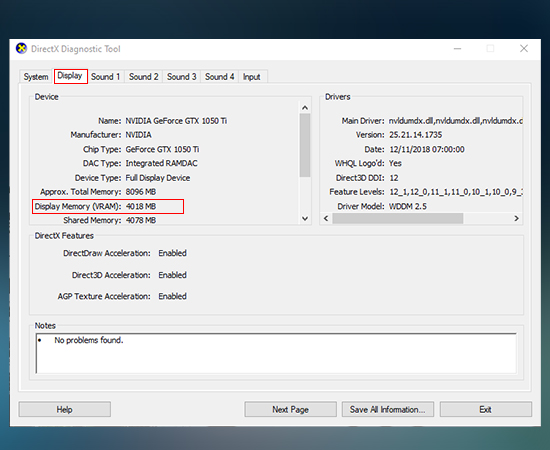Image resolution: width=550 pixels, height=450 pixels.
Task: Click the Exit button
Action: click(486, 409)
